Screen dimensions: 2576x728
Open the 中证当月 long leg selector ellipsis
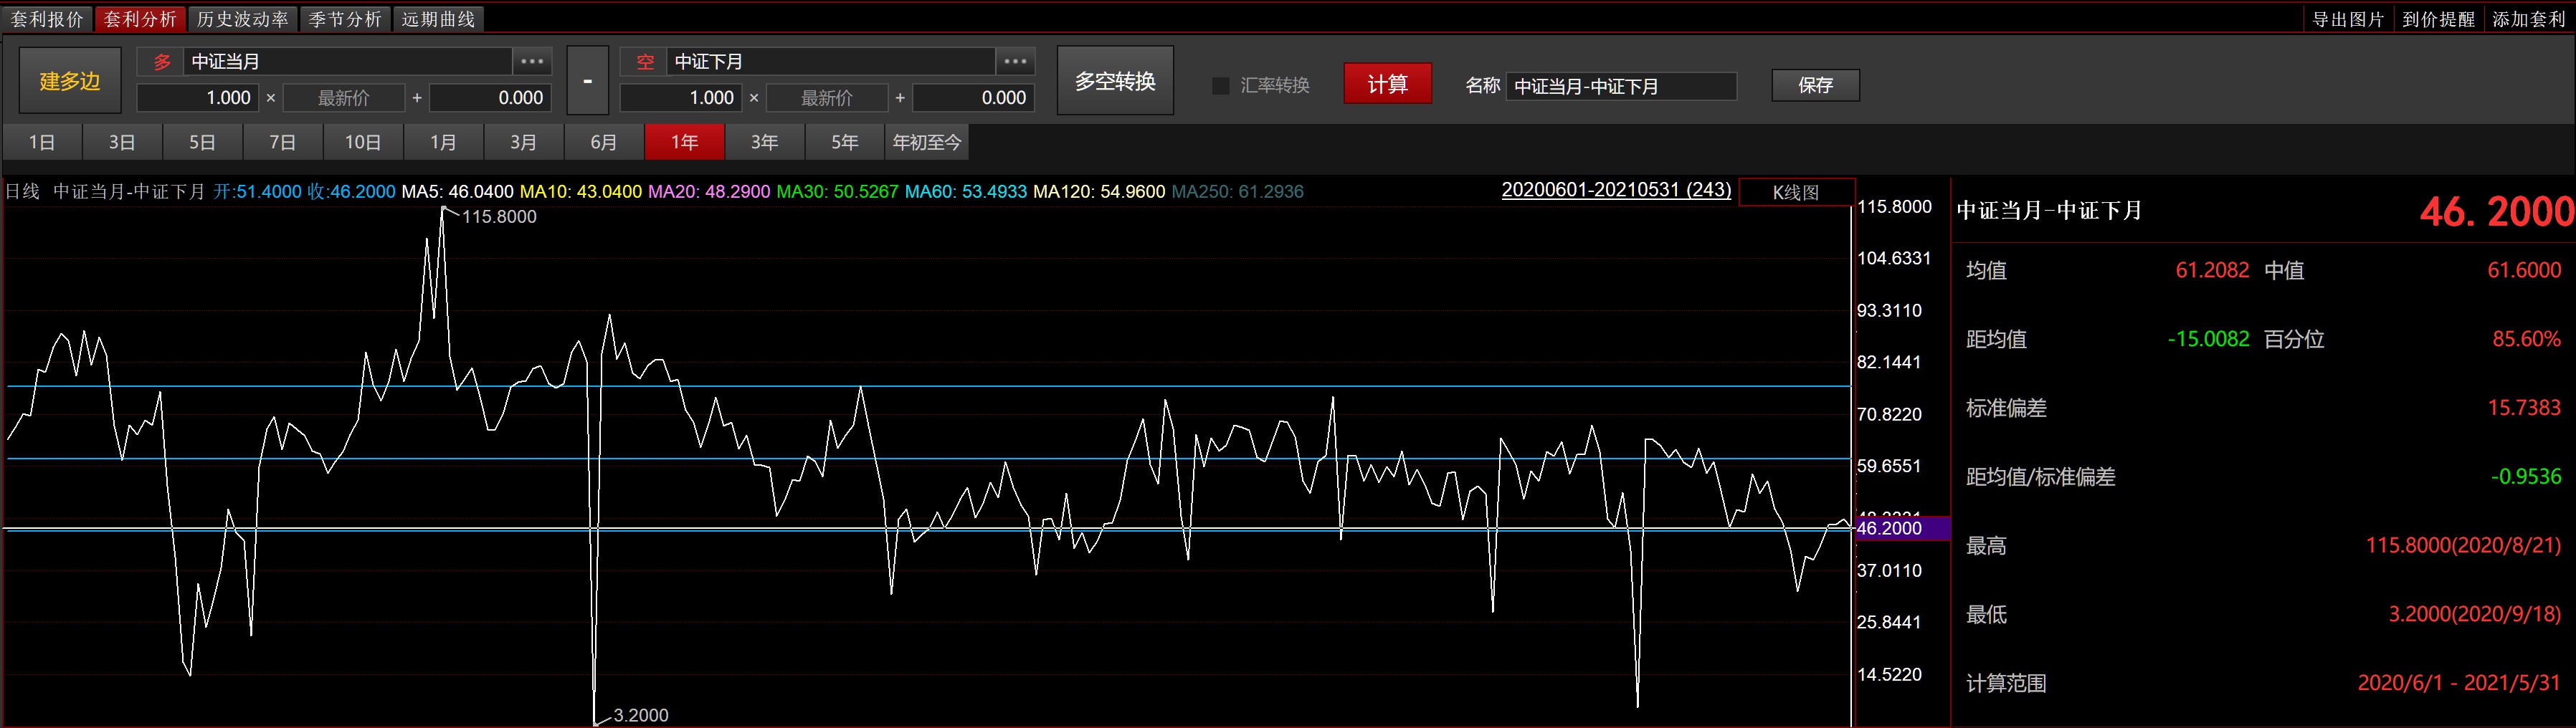(x=532, y=61)
